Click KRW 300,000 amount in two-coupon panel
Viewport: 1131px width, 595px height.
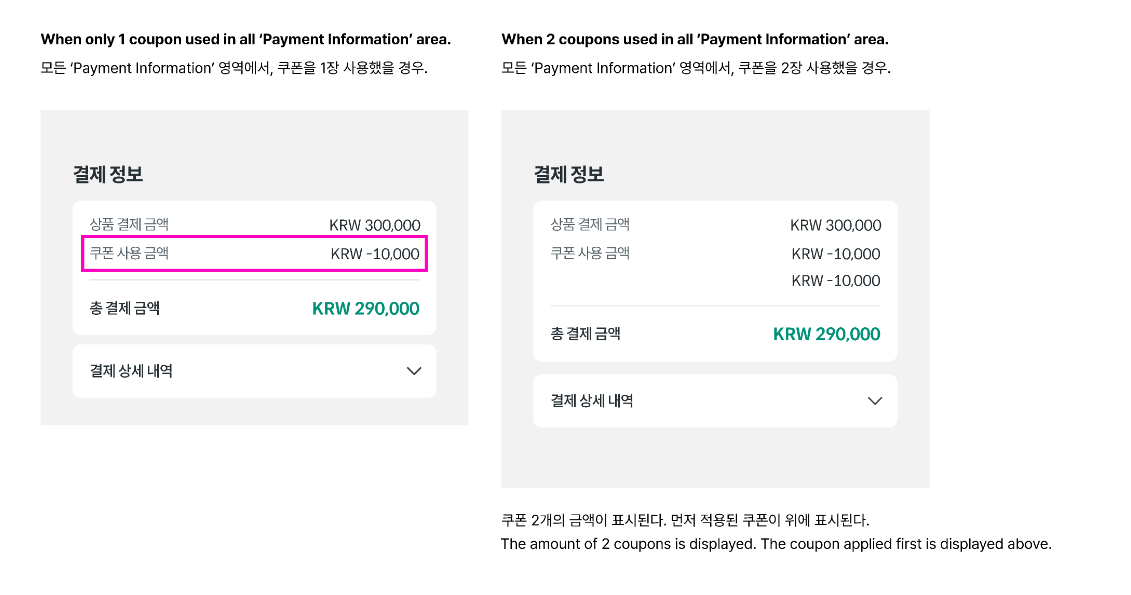click(836, 226)
